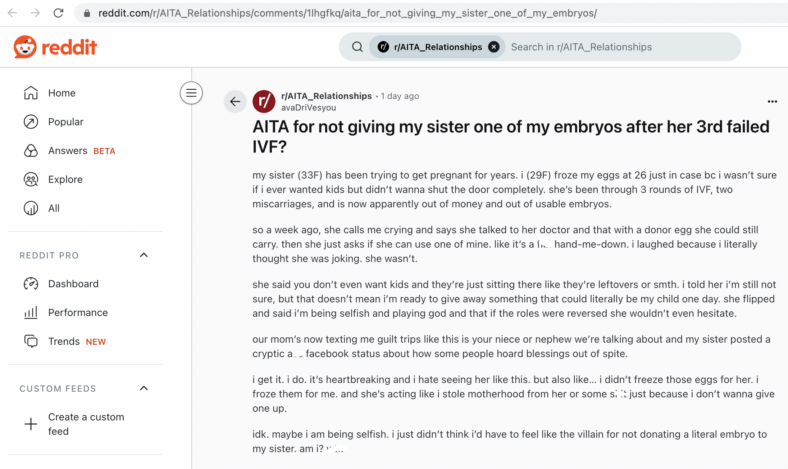This screenshot has width=788, height=469.
Task: Open the Home feed icon
Action: tap(31, 93)
